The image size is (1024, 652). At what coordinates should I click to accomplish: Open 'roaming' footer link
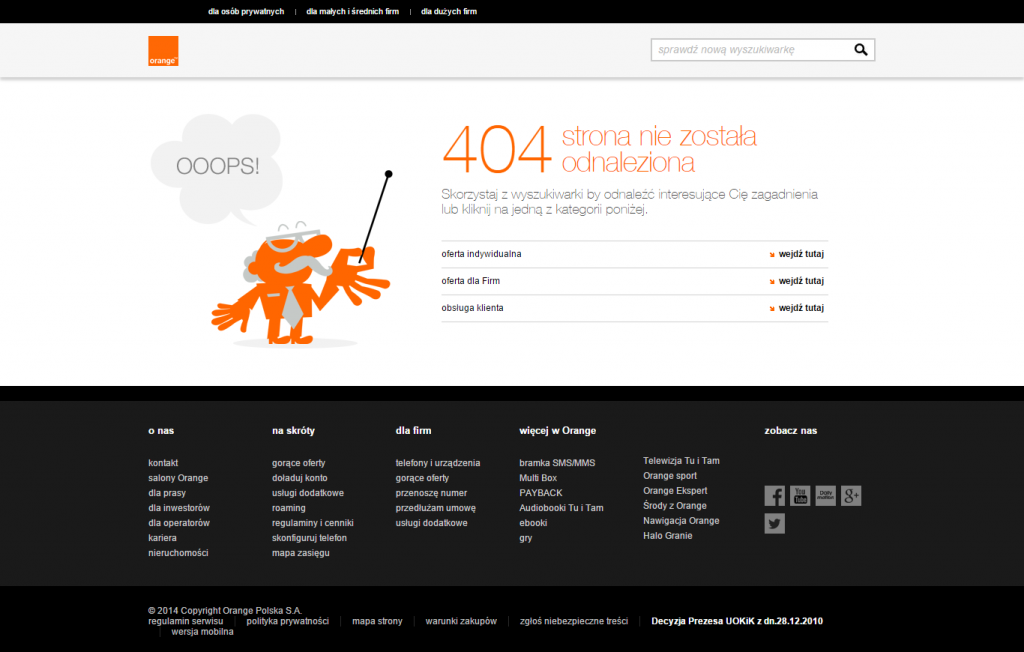click(289, 508)
